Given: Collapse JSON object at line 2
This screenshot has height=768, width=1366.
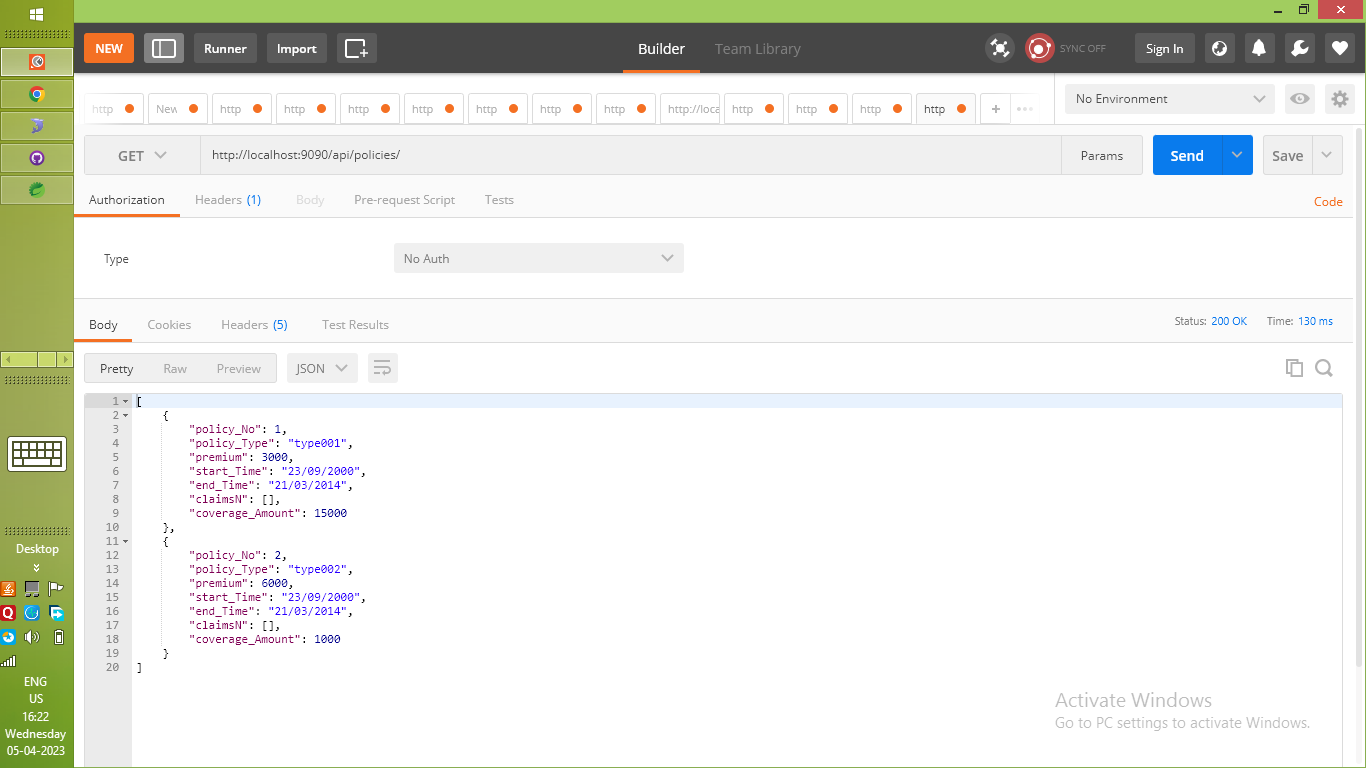Looking at the screenshot, I should click(125, 415).
